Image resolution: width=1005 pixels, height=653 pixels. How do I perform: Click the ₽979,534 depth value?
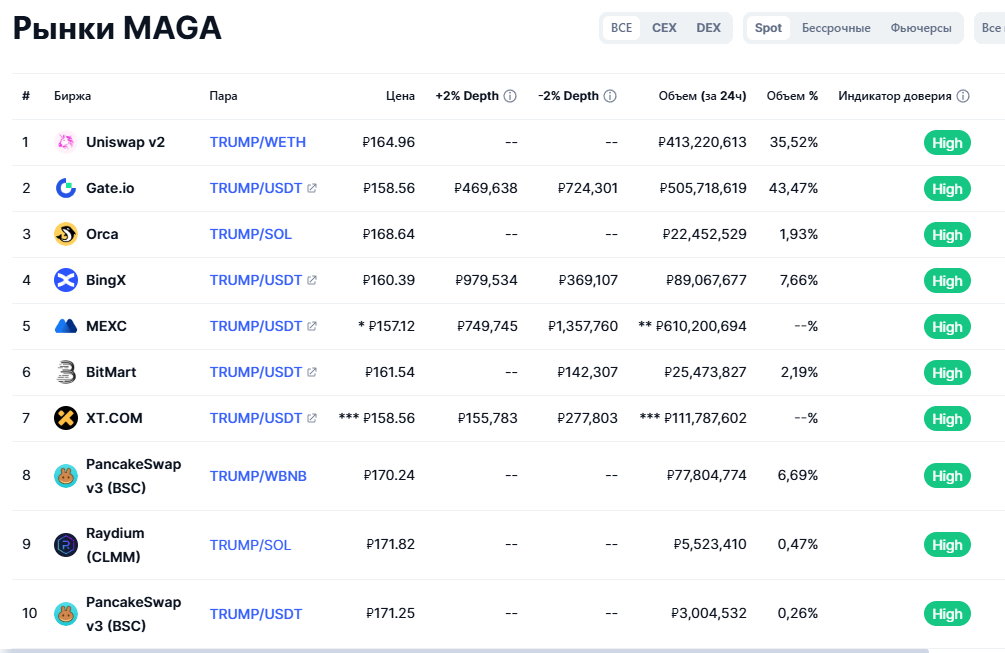point(486,280)
